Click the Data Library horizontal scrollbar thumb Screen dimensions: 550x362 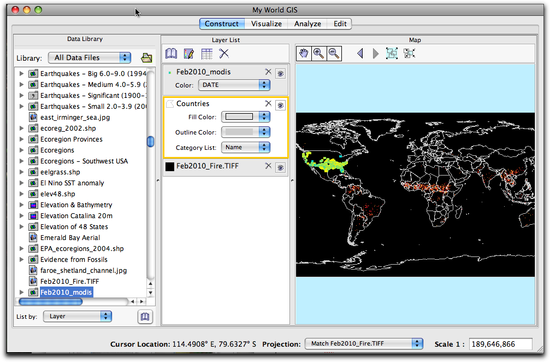coord(51,301)
